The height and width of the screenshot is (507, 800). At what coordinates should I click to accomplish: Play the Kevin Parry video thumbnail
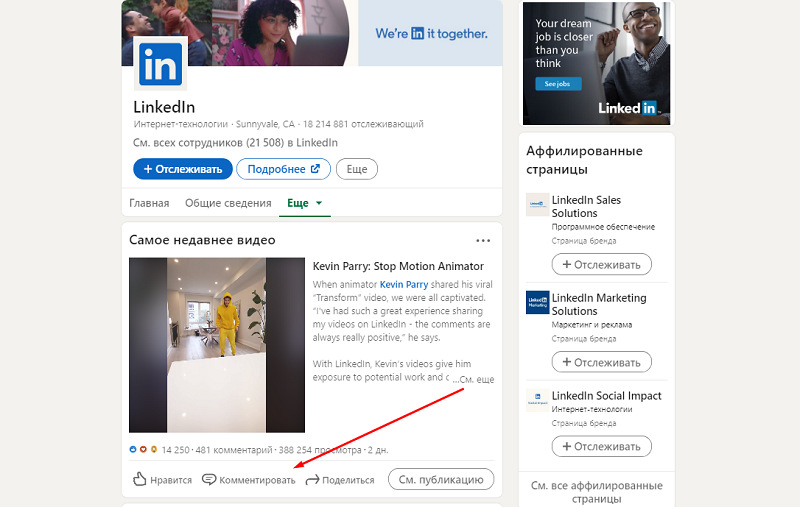pyautogui.click(x=217, y=345)
